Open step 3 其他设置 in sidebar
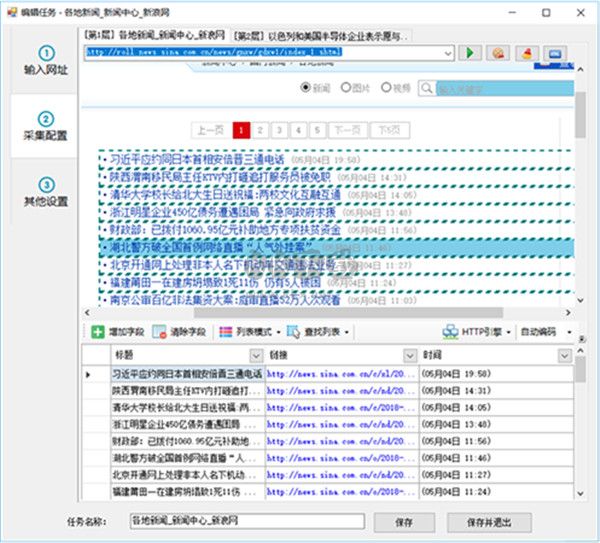Viewport: 600px width, 543px height. [46, 192]
